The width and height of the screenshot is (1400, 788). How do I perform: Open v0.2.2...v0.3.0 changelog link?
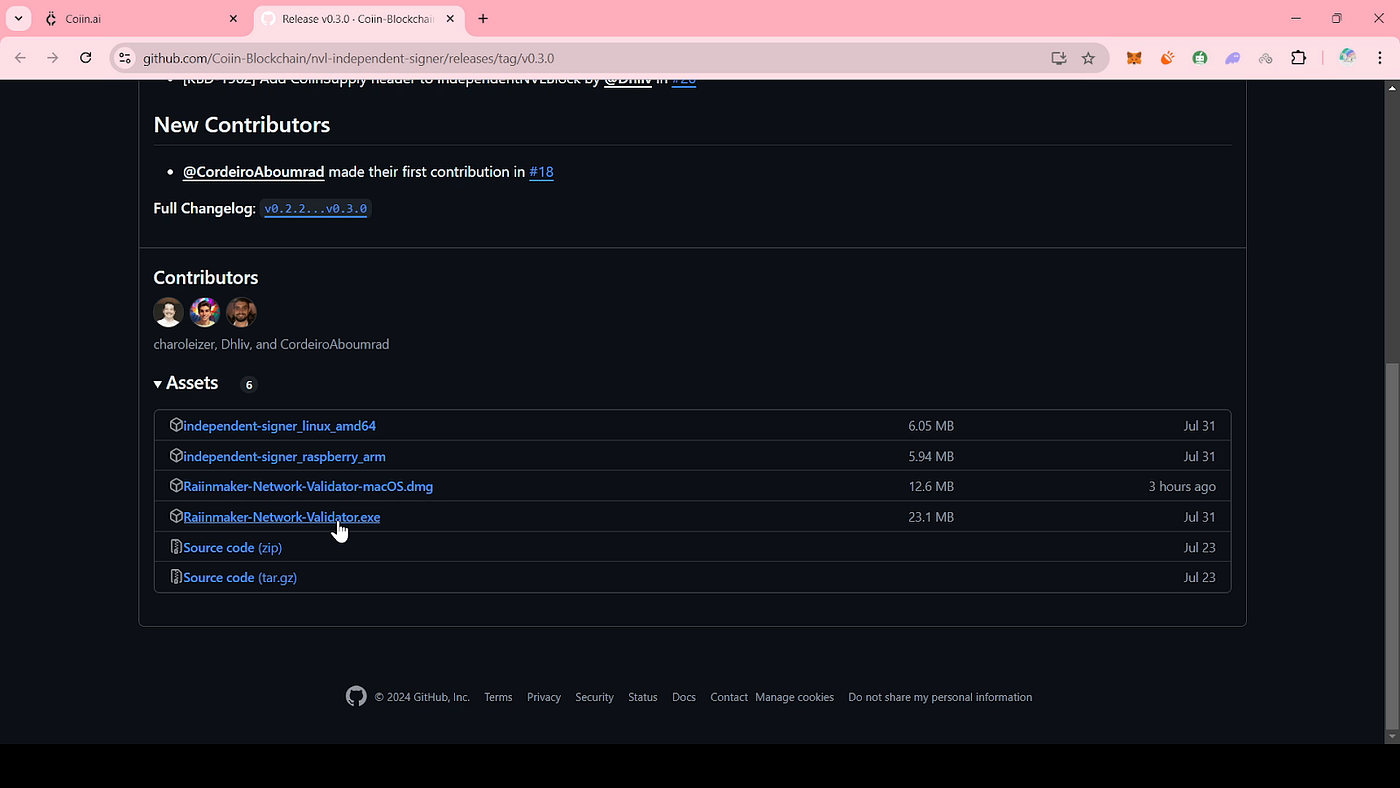coord(316,209)
